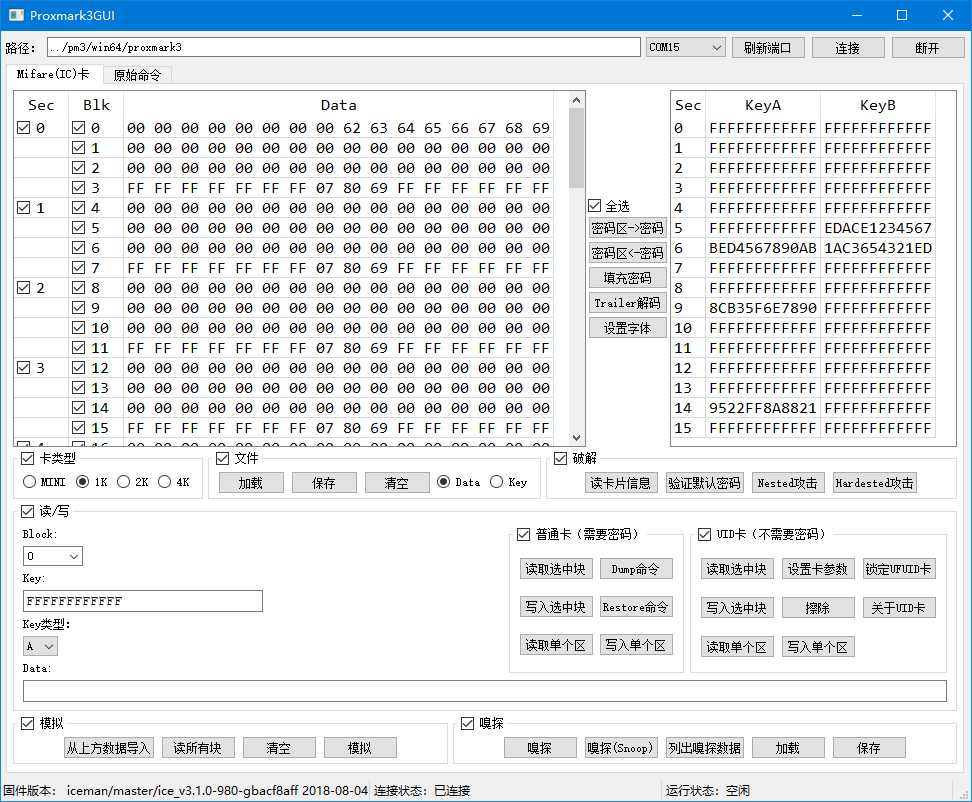The width and height of the screenshot is (972, 802).
Task: Click the 锁定UFUID卡 button
Action: pos(899,569)
